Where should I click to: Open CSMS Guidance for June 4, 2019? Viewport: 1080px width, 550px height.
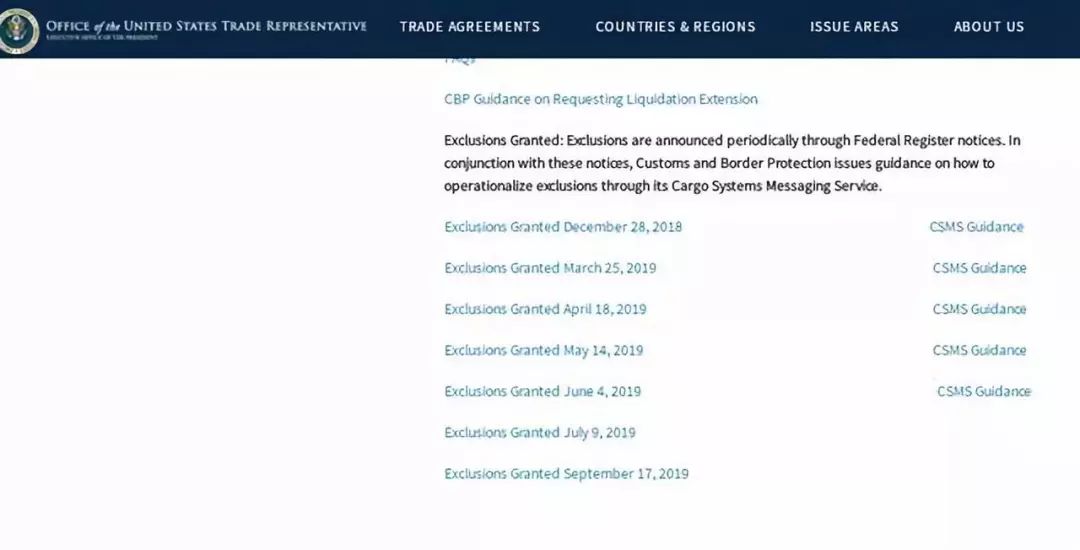click(x=984, y=392)
